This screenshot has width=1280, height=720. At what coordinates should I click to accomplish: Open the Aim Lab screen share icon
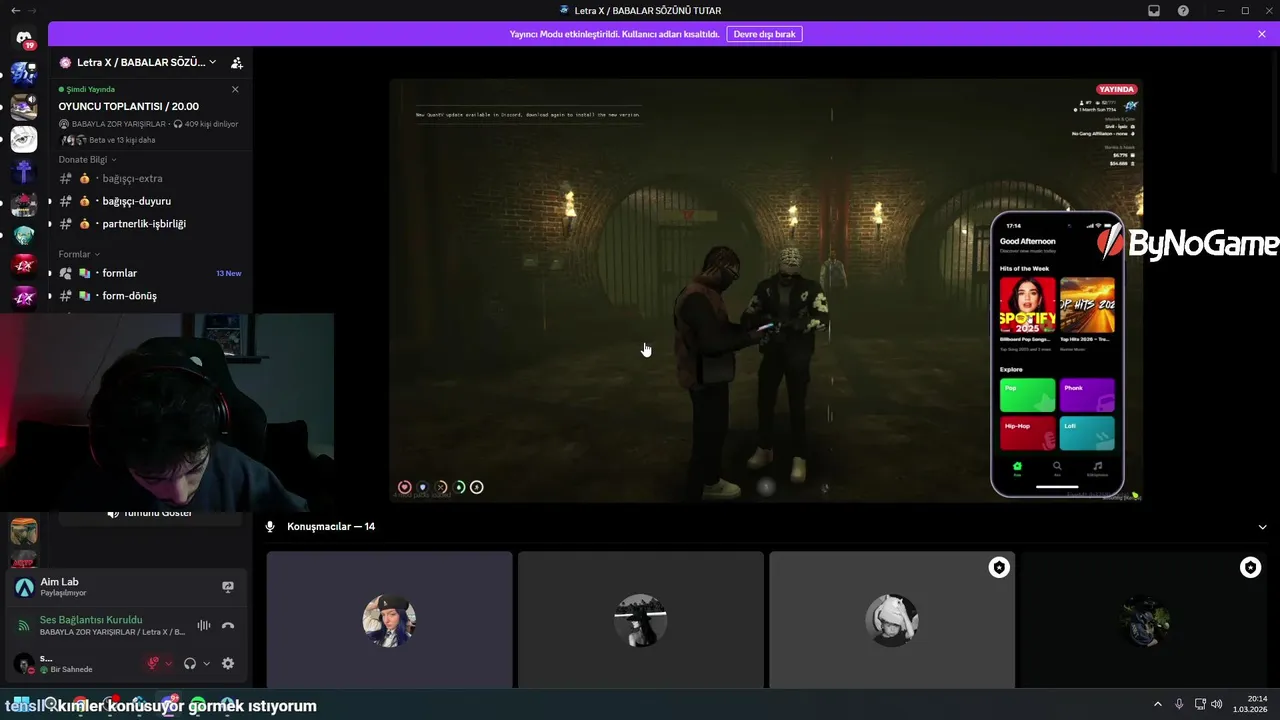(x=228, y=587)
